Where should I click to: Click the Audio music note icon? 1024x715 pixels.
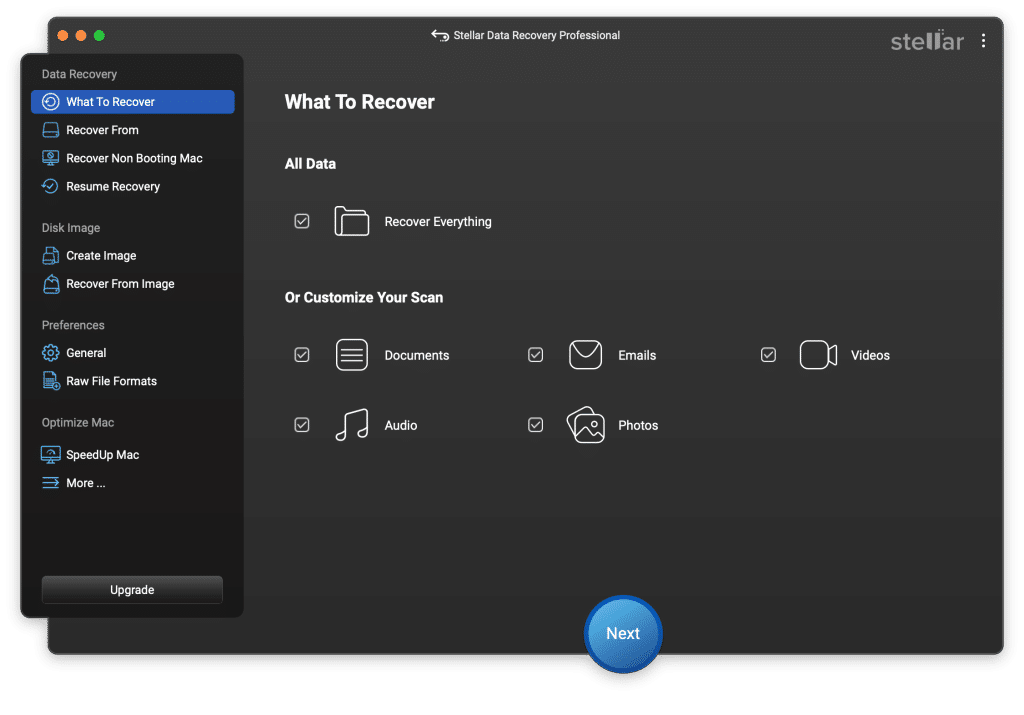(x=352, y=425)
